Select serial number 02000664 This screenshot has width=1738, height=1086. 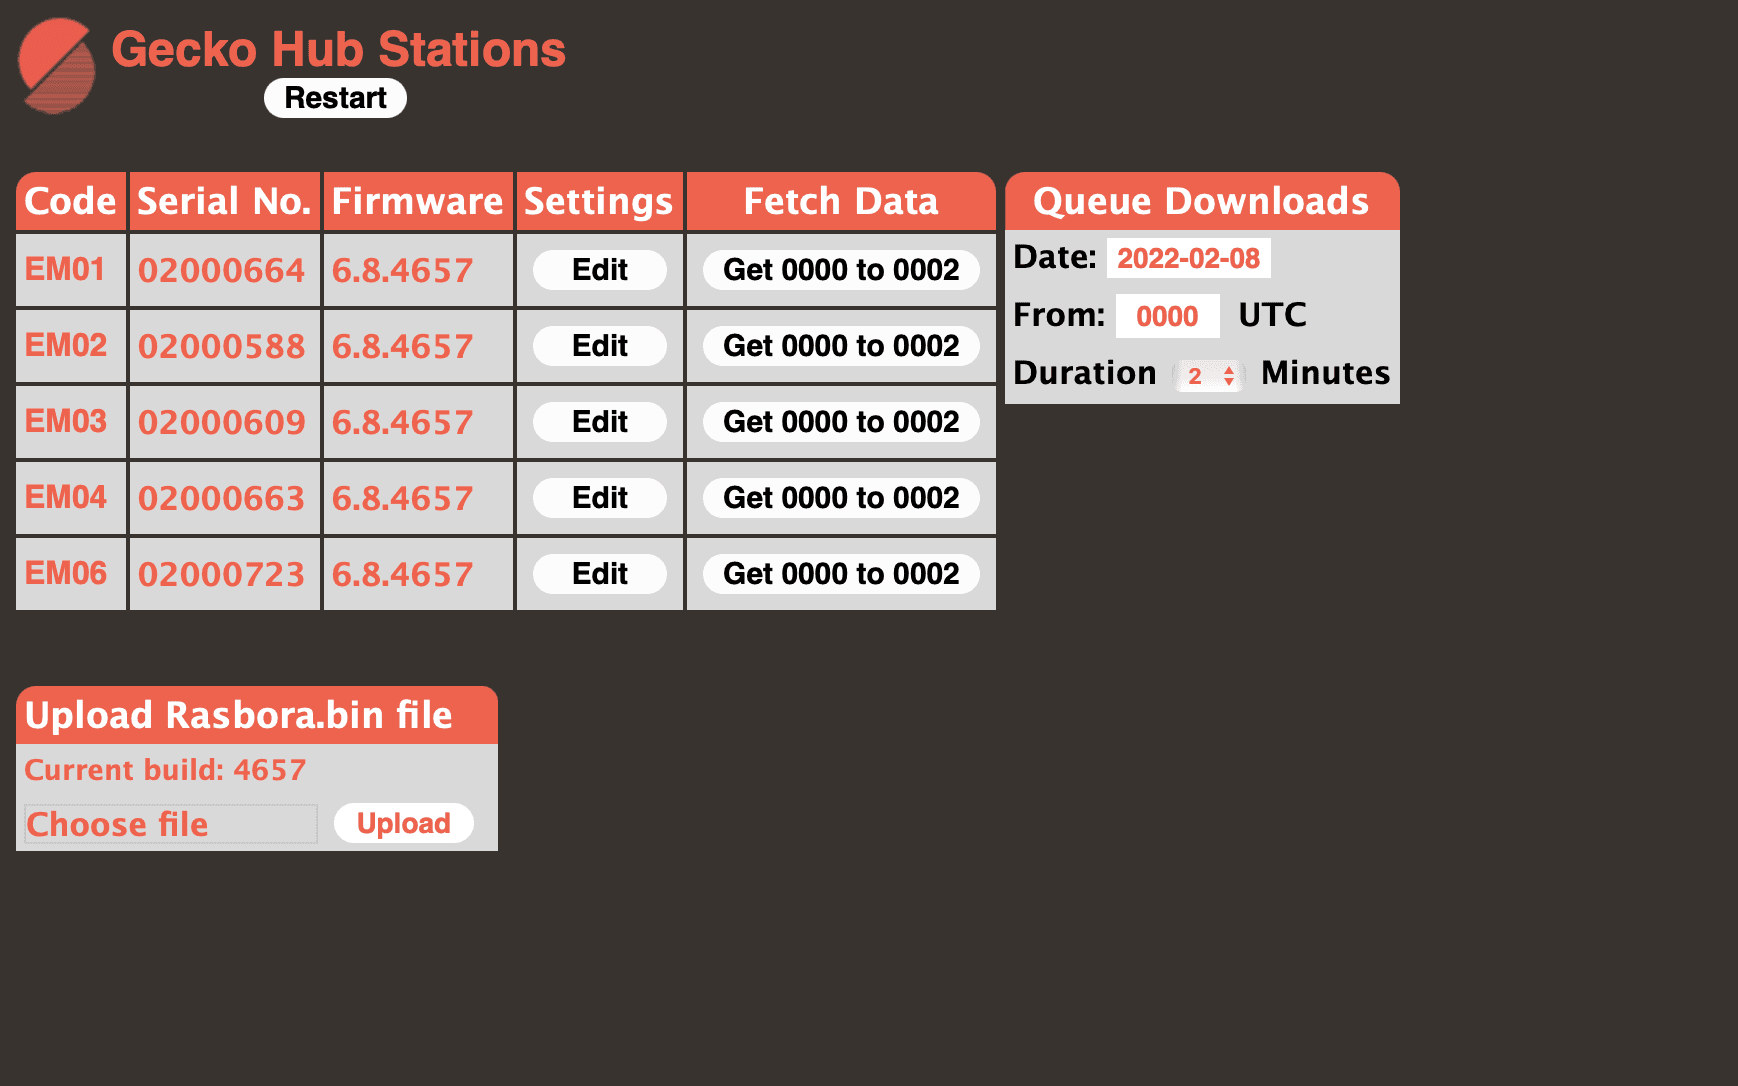click(x=222, y=270)
